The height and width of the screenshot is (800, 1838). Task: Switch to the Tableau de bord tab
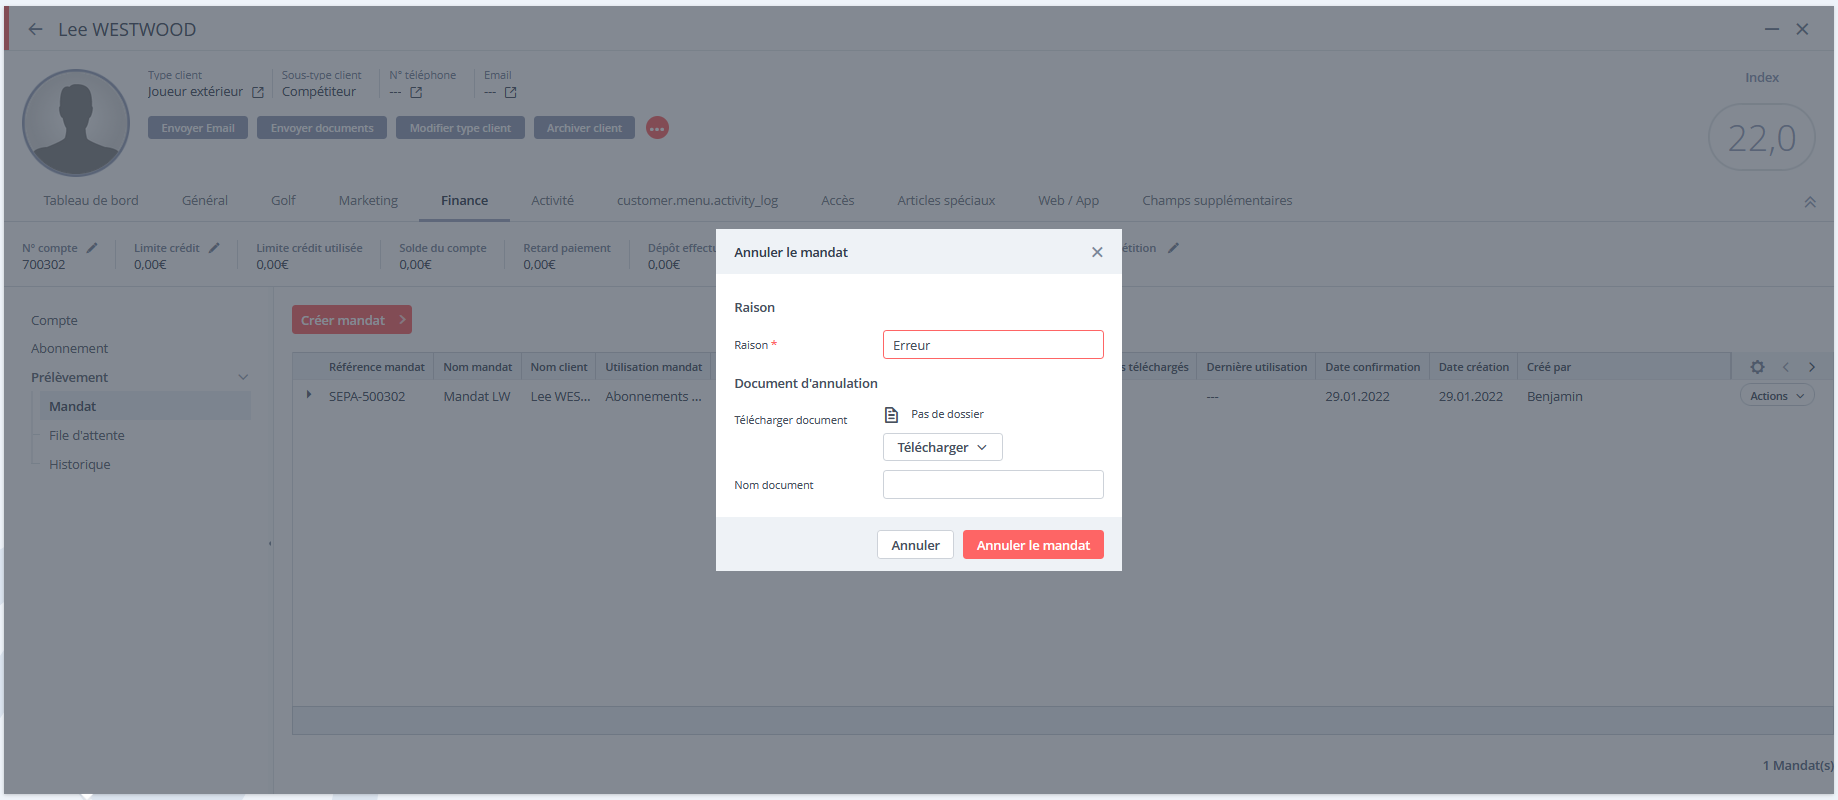91,201
